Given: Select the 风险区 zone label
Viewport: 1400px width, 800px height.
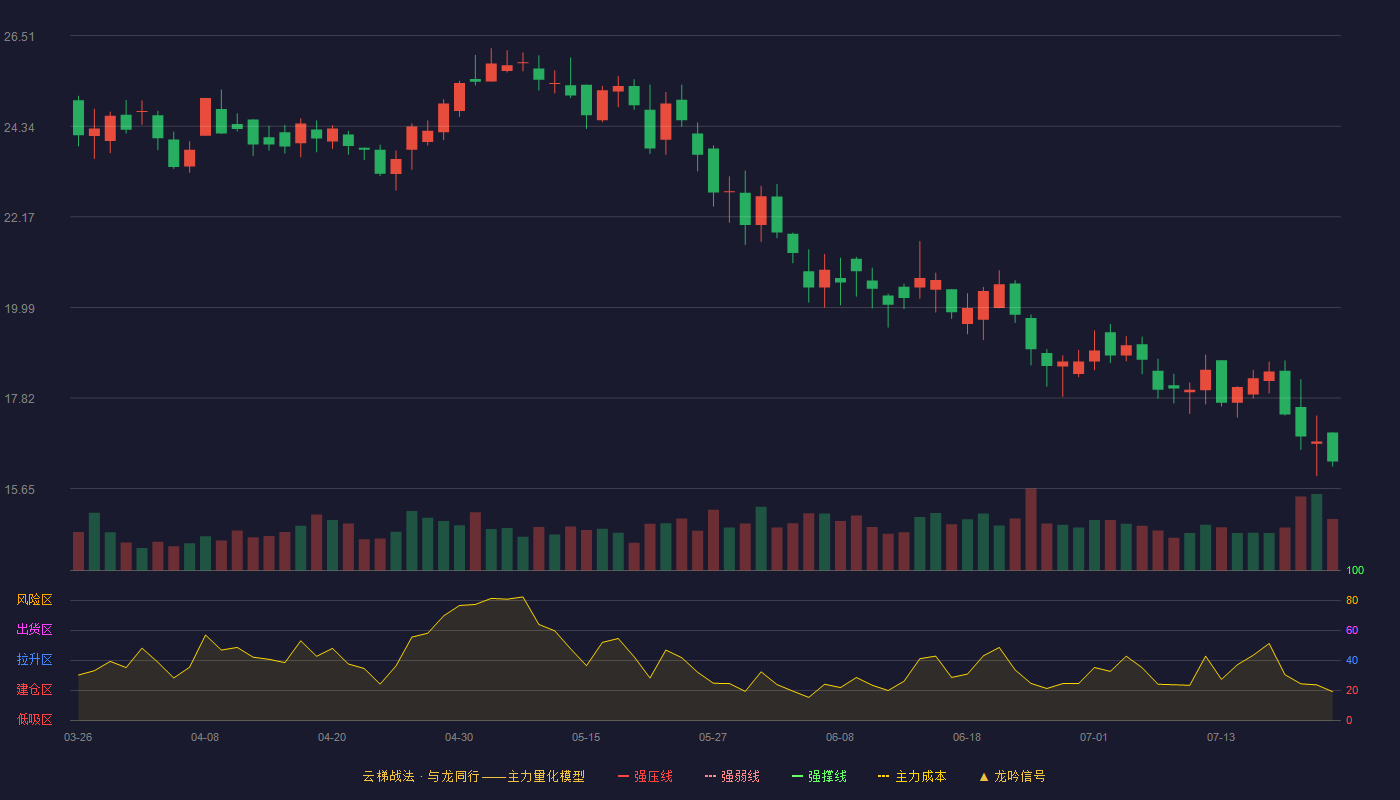Looking at the screenshot, I should (x=34, y=600).
